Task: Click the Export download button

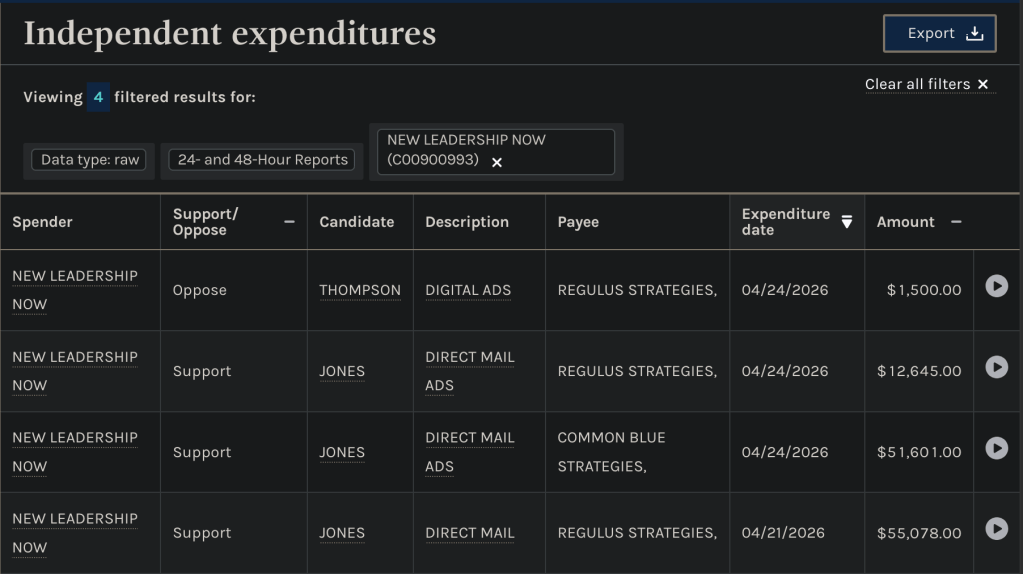Action: (939, 34)
